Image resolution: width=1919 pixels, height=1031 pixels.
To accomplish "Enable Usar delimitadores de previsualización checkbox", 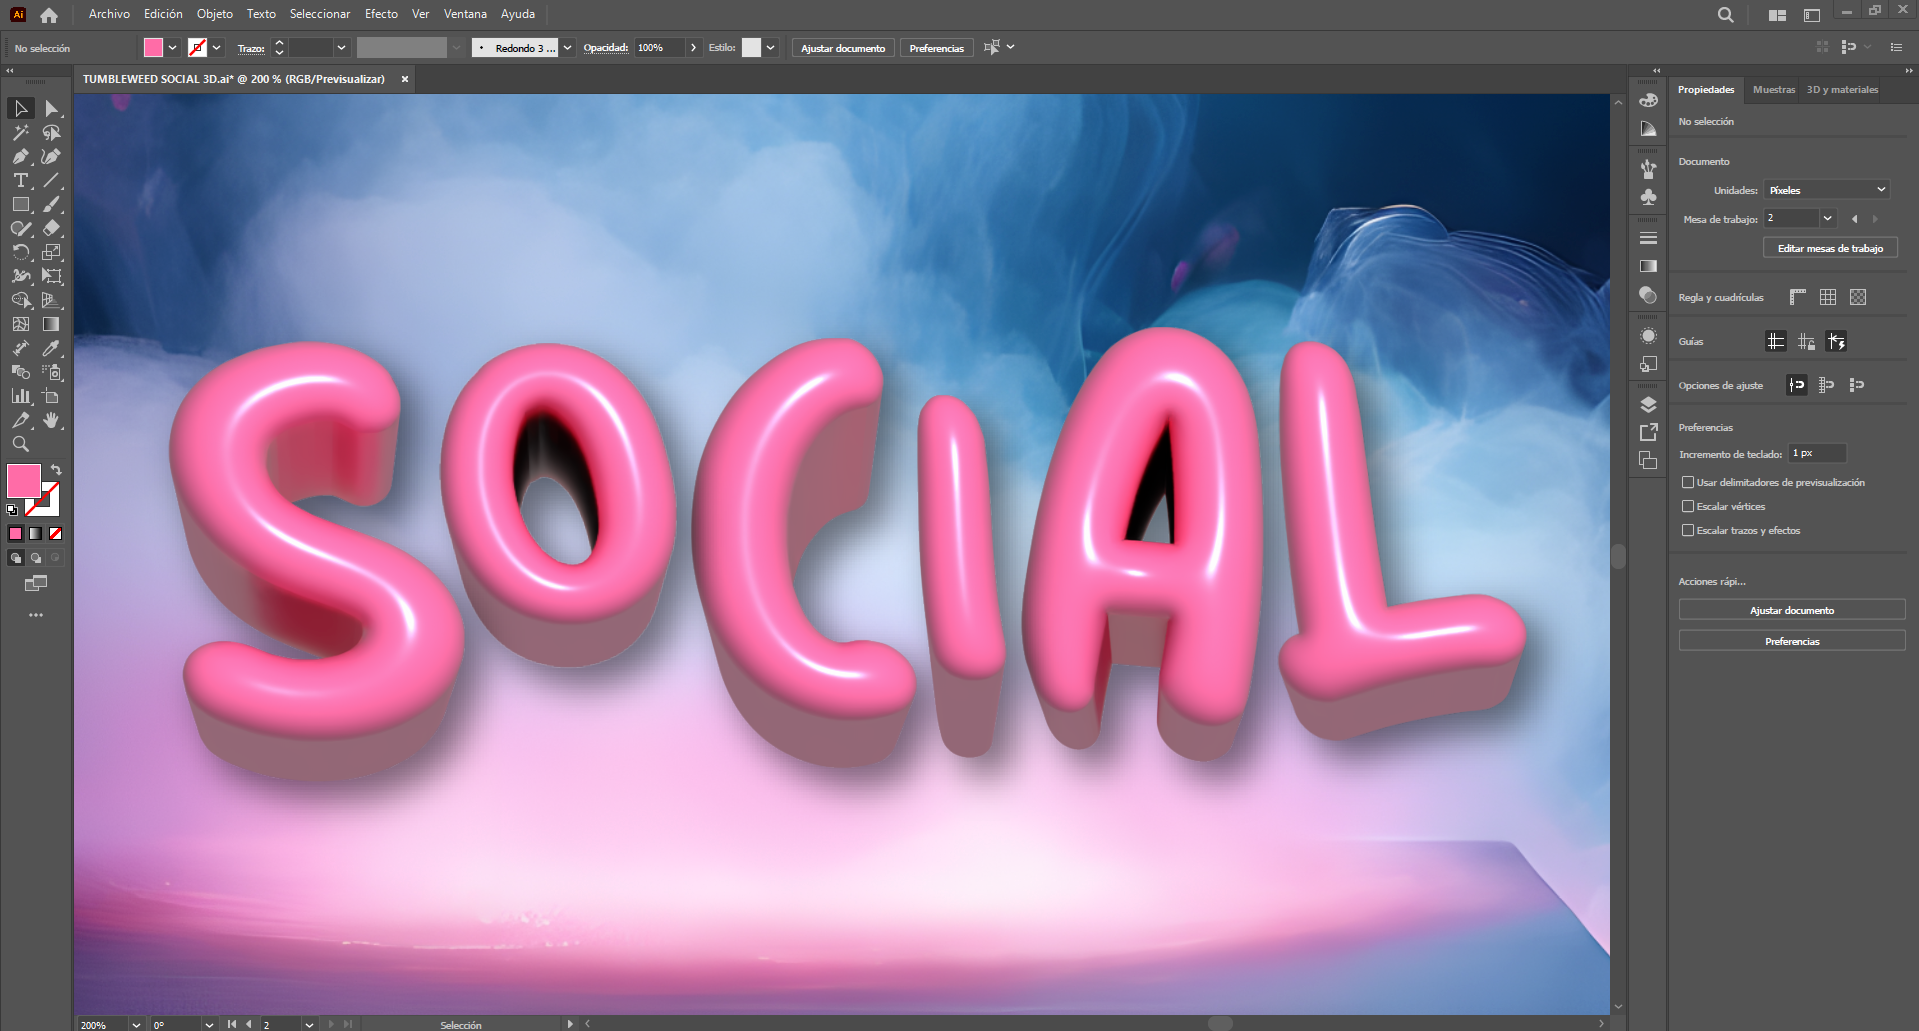I will 1688,482.
